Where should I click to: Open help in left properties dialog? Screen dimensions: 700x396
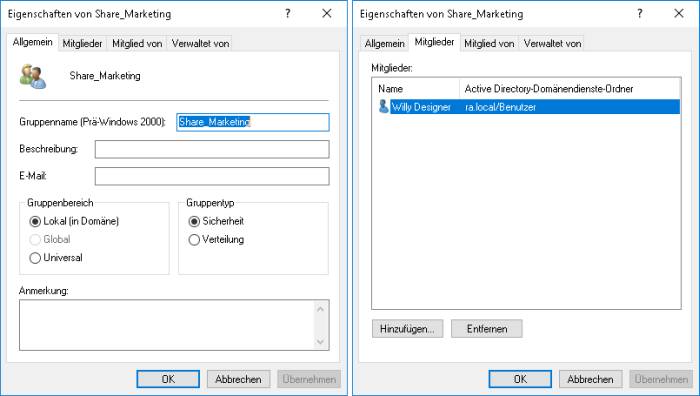coord(288,13)
